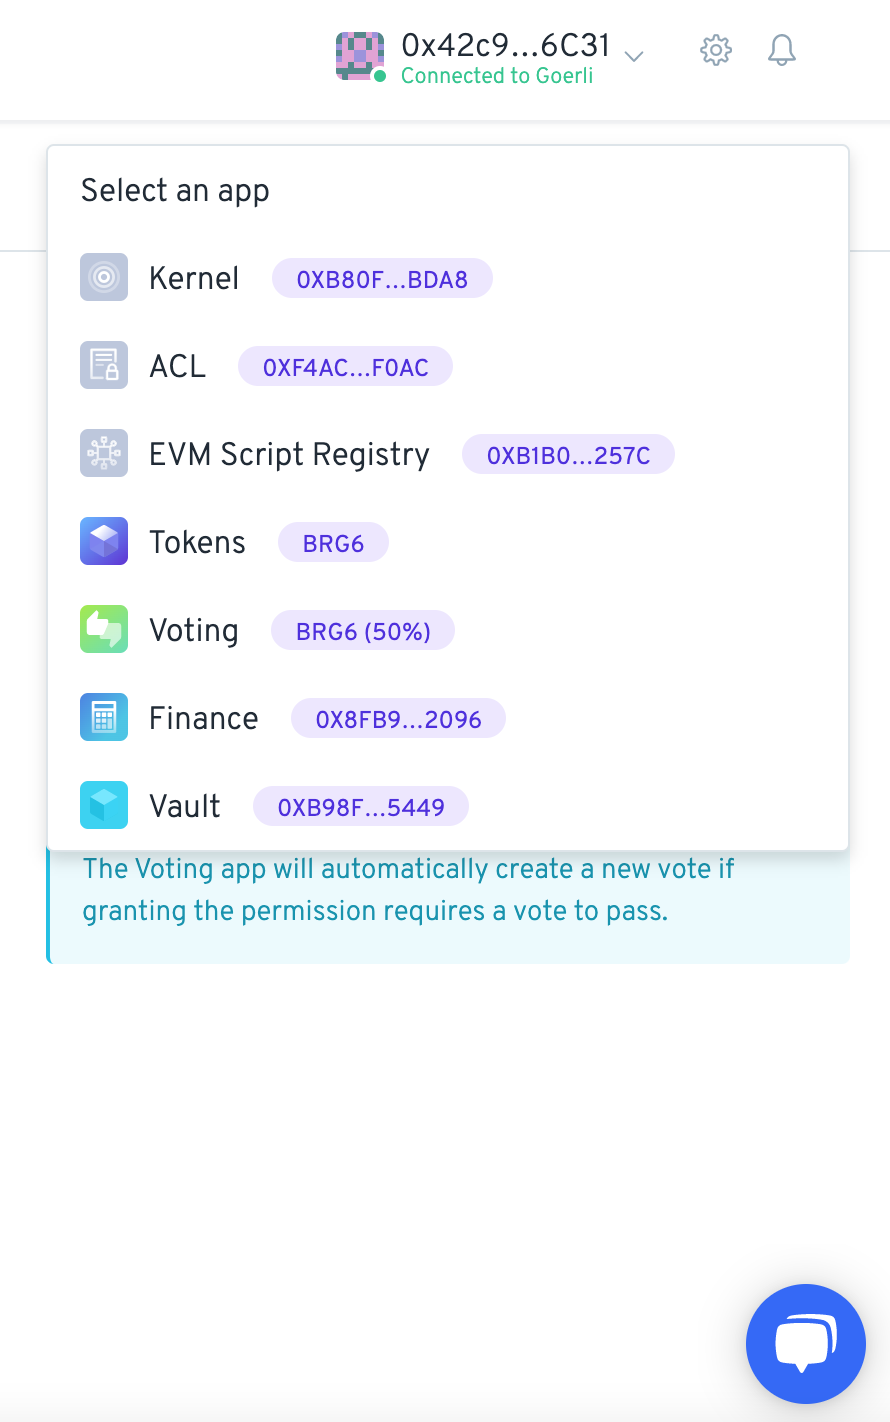The image size is (890, 1422).
Task: Click the 0XF4AC...F0AC ACL address badge
Action: pos(345,366)
